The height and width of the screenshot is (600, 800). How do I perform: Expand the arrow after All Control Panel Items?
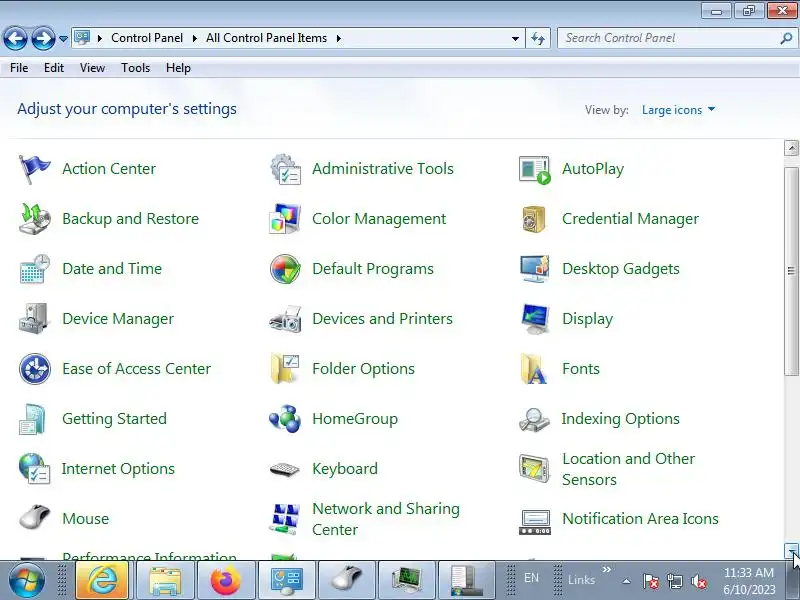tap(338, 38)
